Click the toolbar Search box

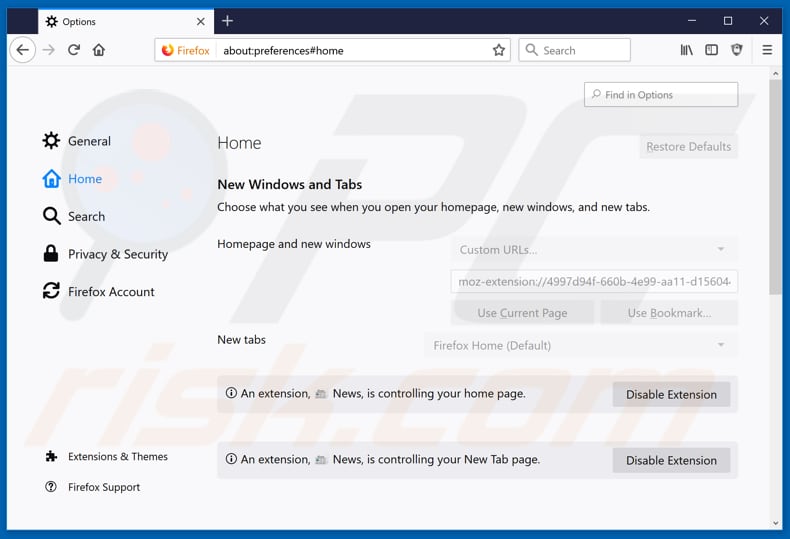point(574,50)
